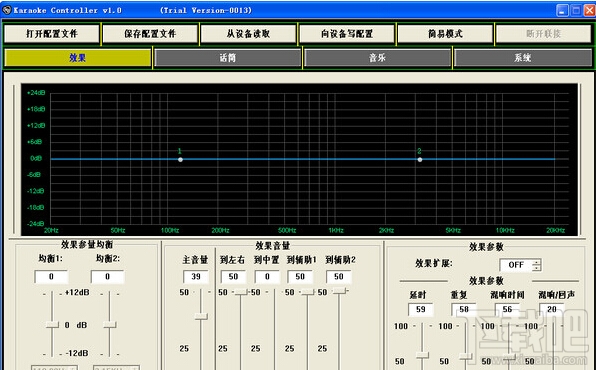Viewport: 596px width, 370px height.
Task: Click the 到辅助1 value field
Action: coord(300,276)
